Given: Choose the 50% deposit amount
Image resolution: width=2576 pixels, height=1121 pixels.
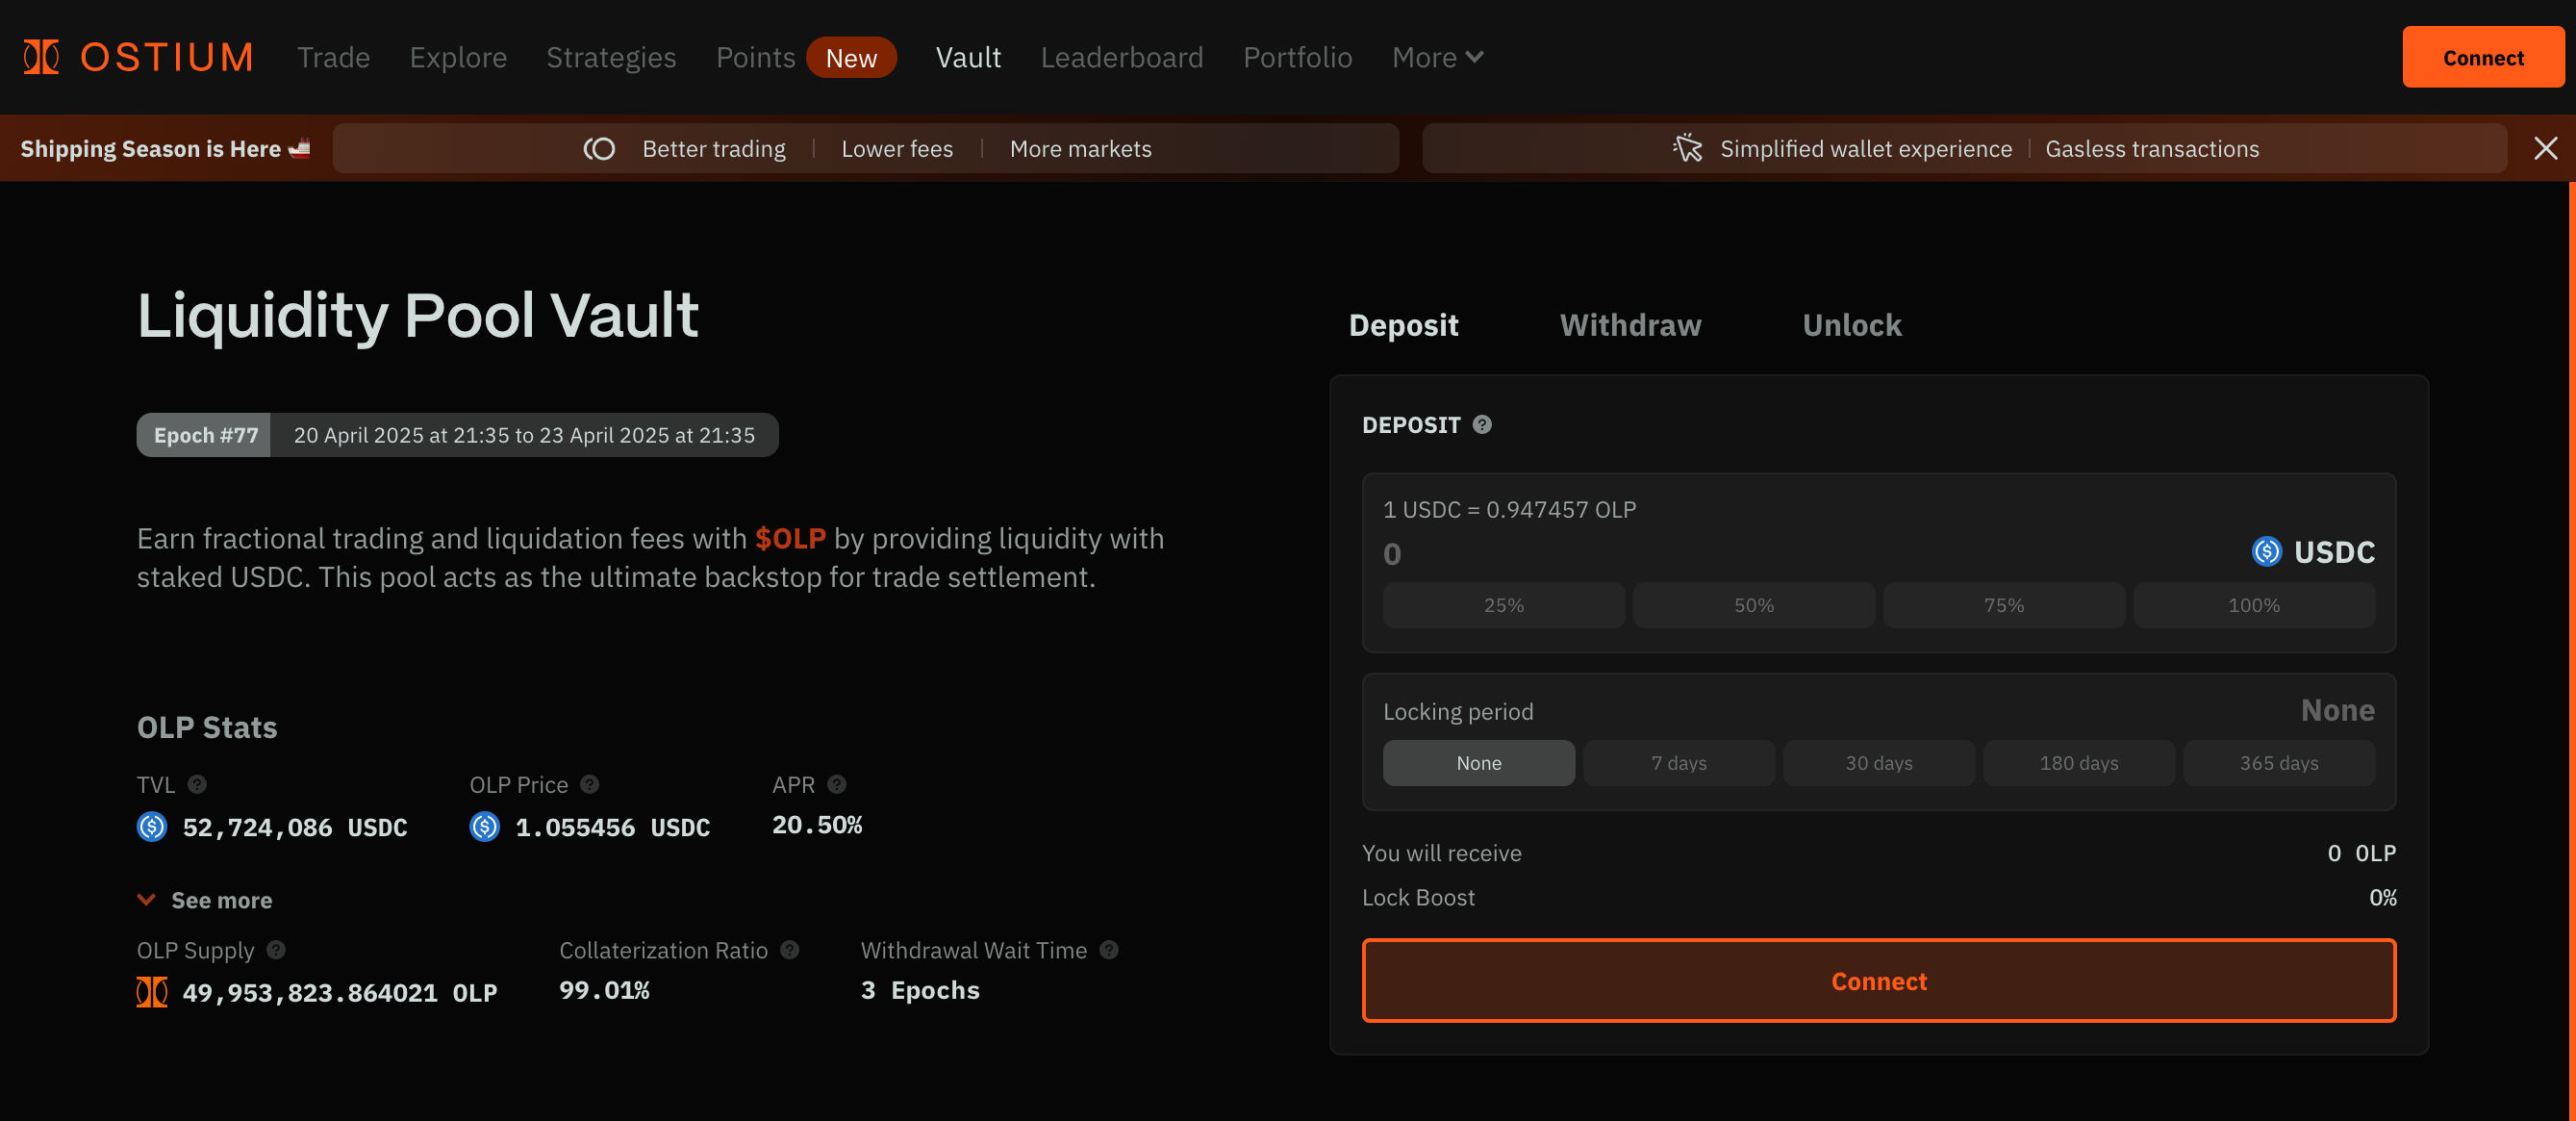Looking at the screenshot, I should coord(1754,605).
